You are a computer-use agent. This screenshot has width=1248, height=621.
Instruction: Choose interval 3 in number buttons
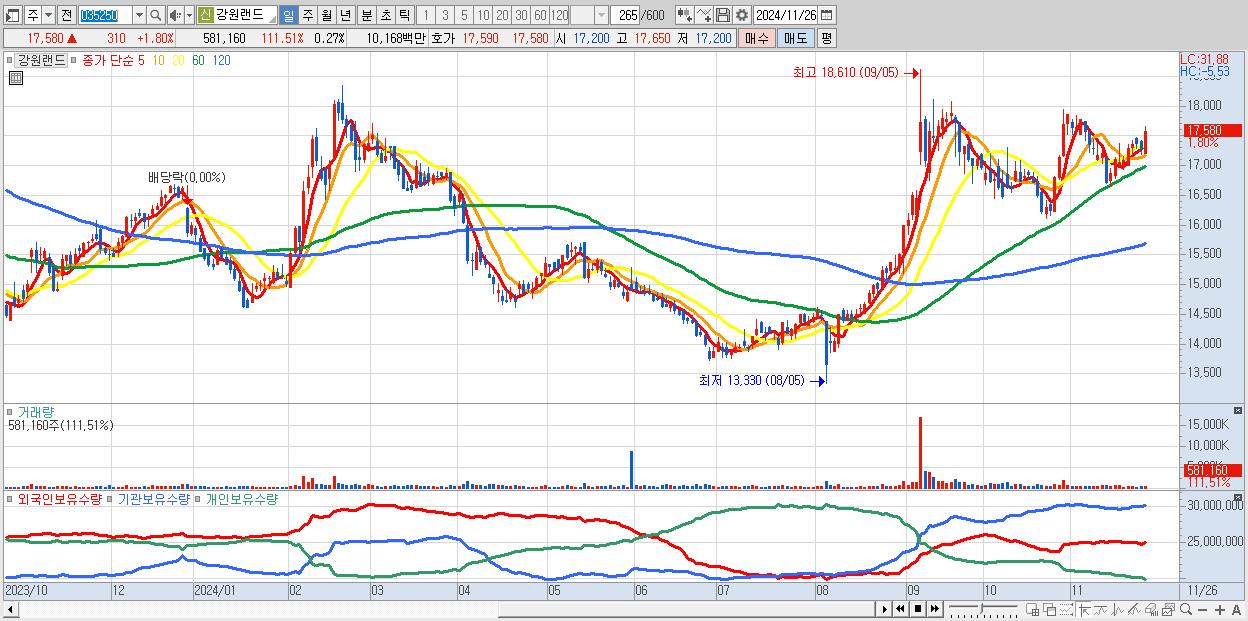click(445, 15)
